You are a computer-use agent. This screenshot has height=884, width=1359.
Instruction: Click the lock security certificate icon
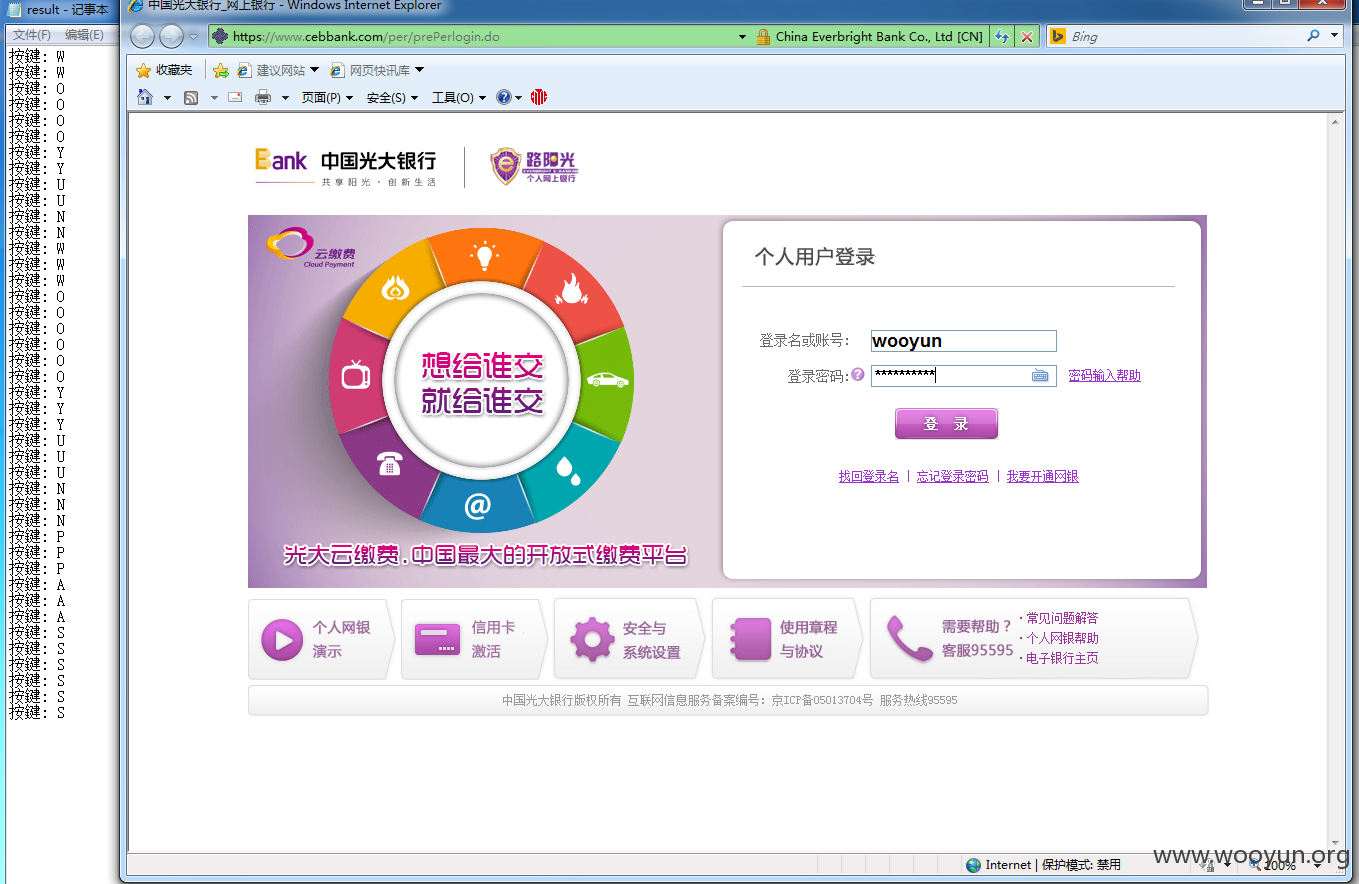(762, 37)
